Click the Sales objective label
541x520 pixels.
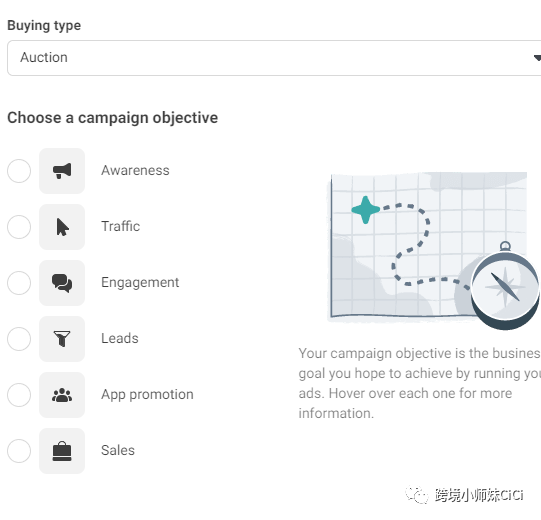pos(118,450)
